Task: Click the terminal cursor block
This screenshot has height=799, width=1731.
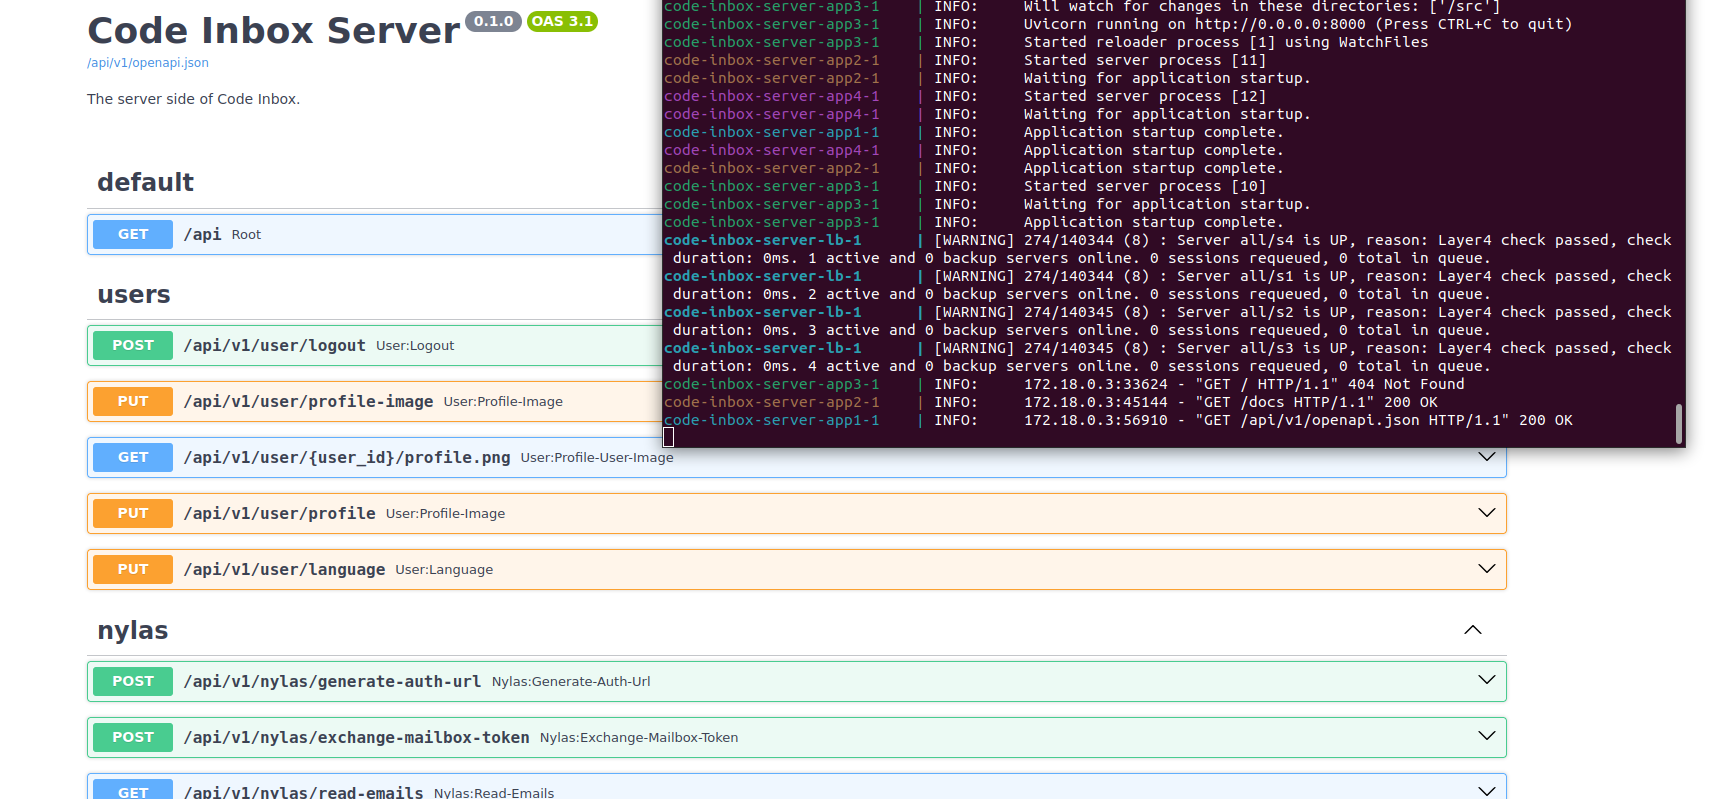Action: pos(669,437)
